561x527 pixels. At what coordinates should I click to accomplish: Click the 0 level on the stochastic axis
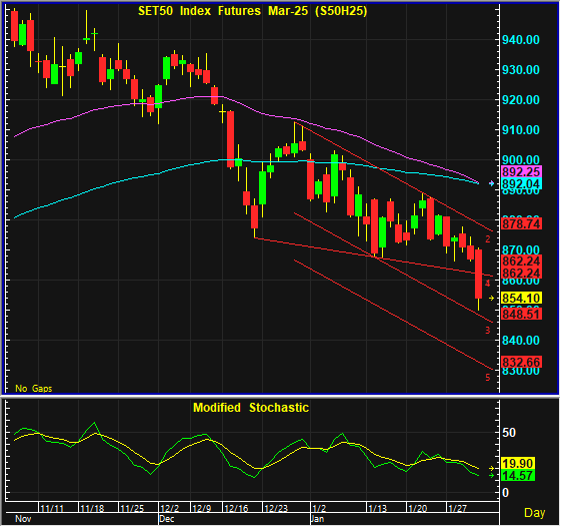[506, 493]
